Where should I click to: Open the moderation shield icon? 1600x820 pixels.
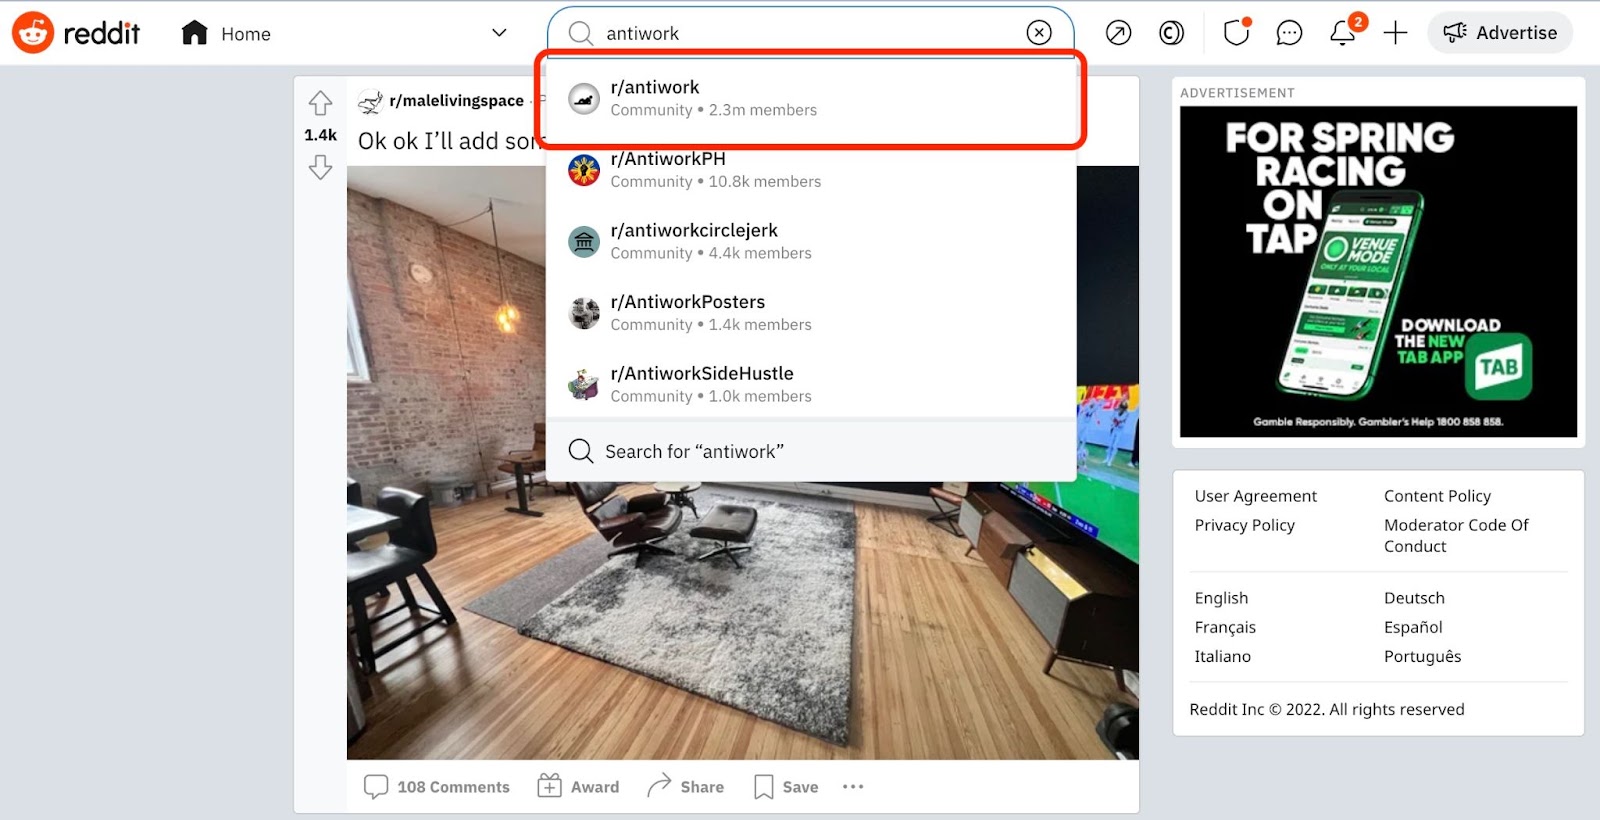[x=1237, y=33]
